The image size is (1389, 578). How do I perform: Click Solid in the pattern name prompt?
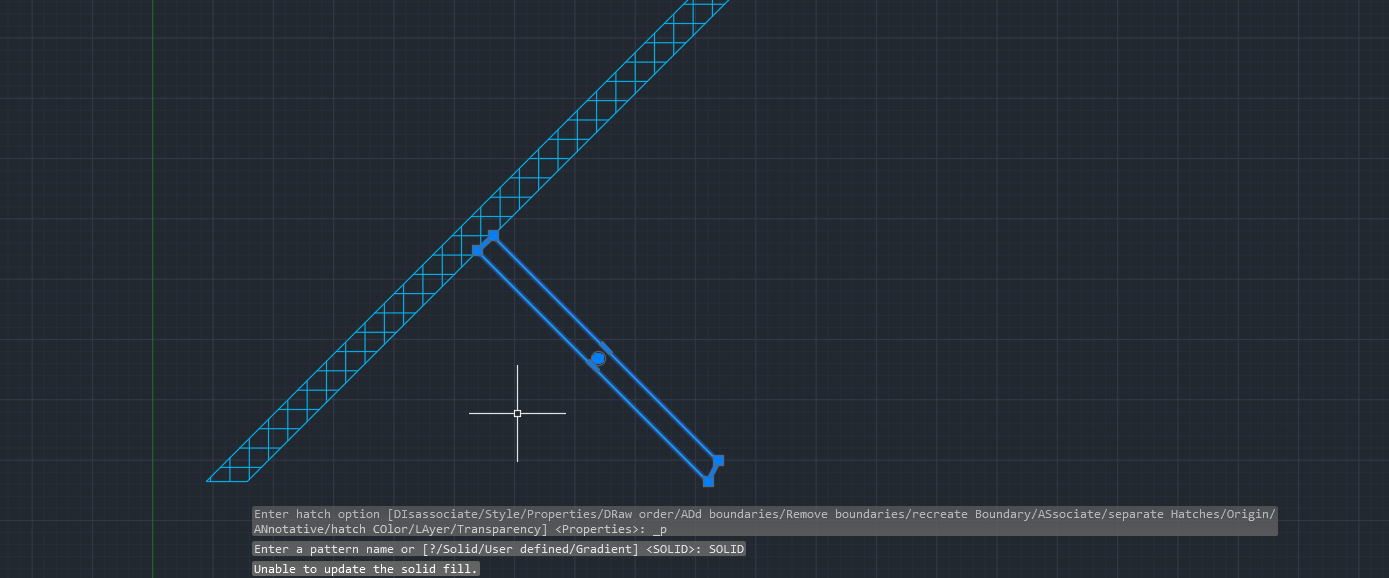point(459,549)
